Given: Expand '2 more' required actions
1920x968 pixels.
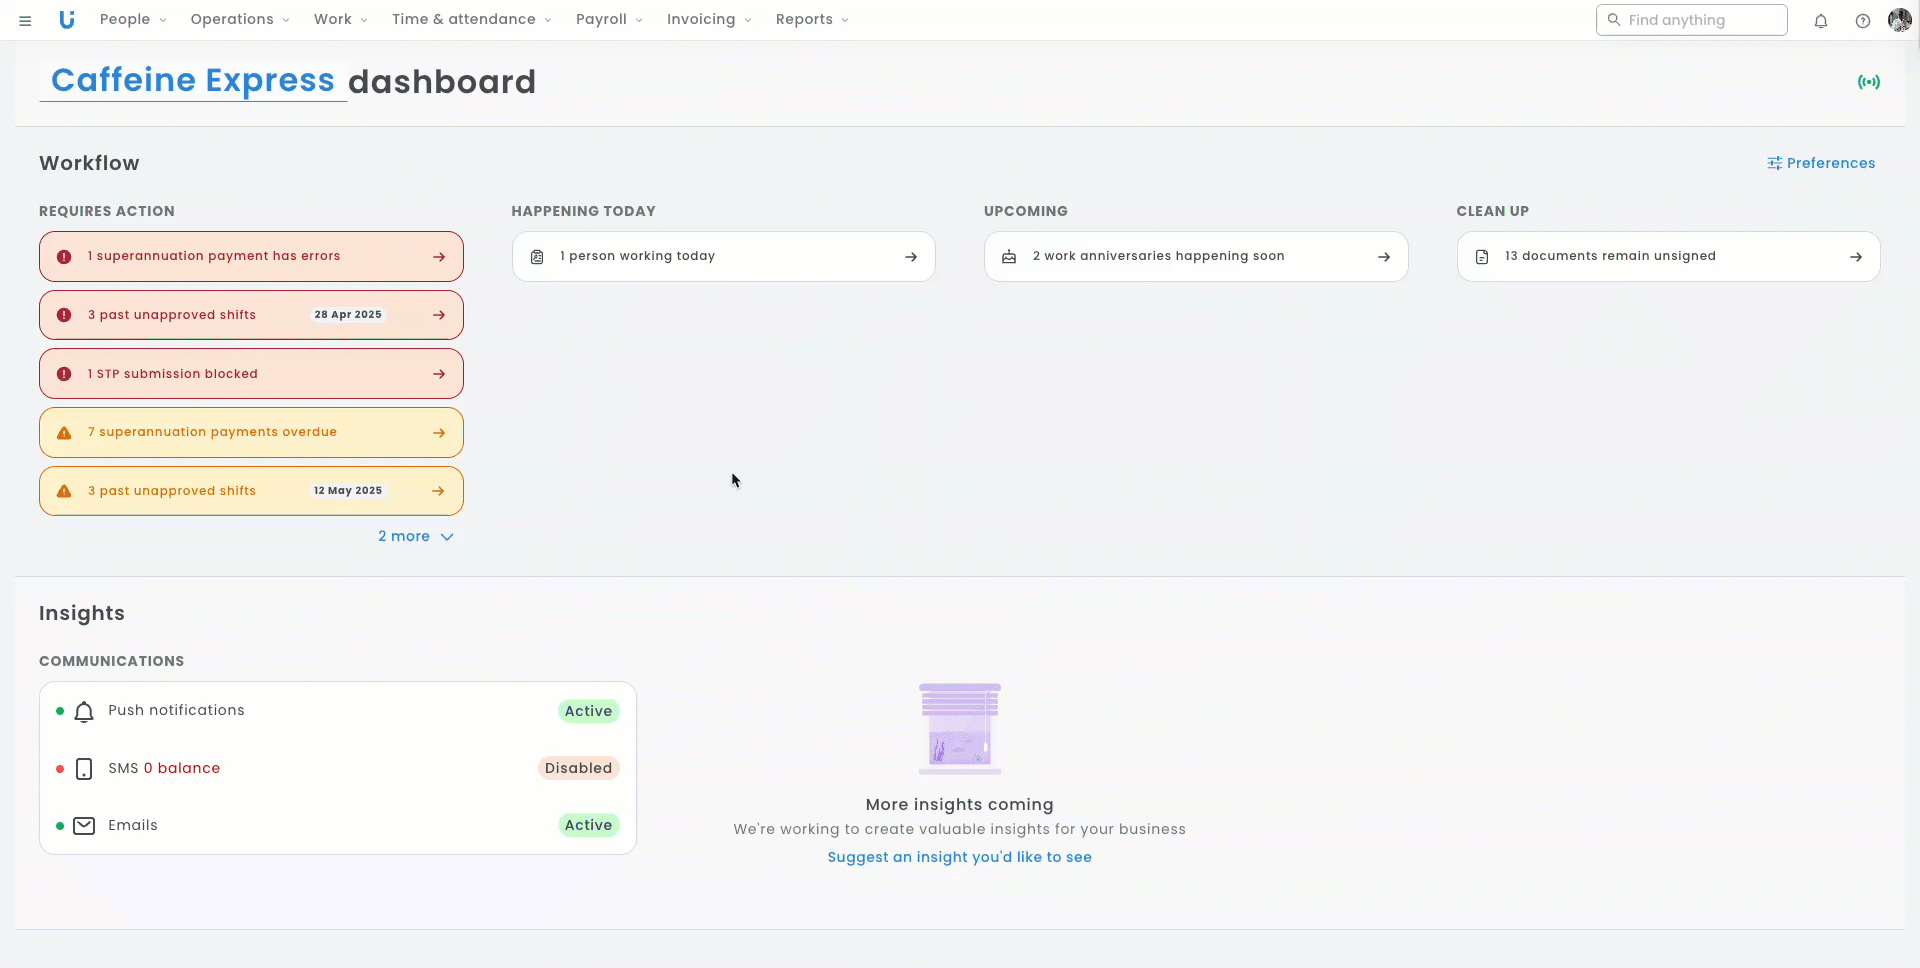Looking at the screenshot, I should pos(415,537).
